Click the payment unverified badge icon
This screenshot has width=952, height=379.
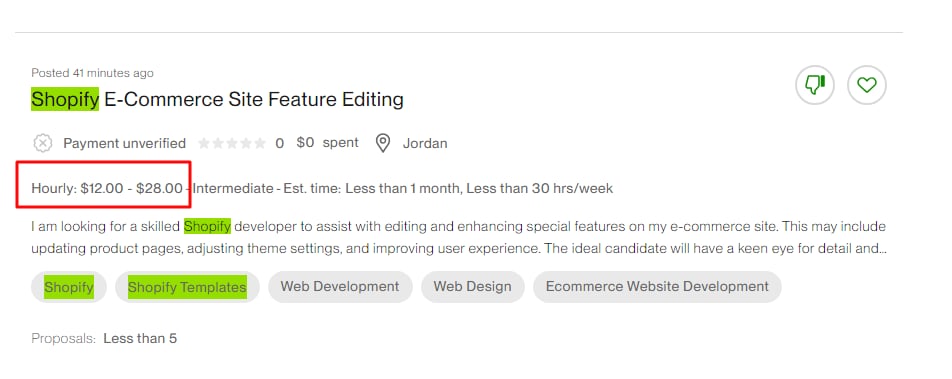tap(42, 143)
